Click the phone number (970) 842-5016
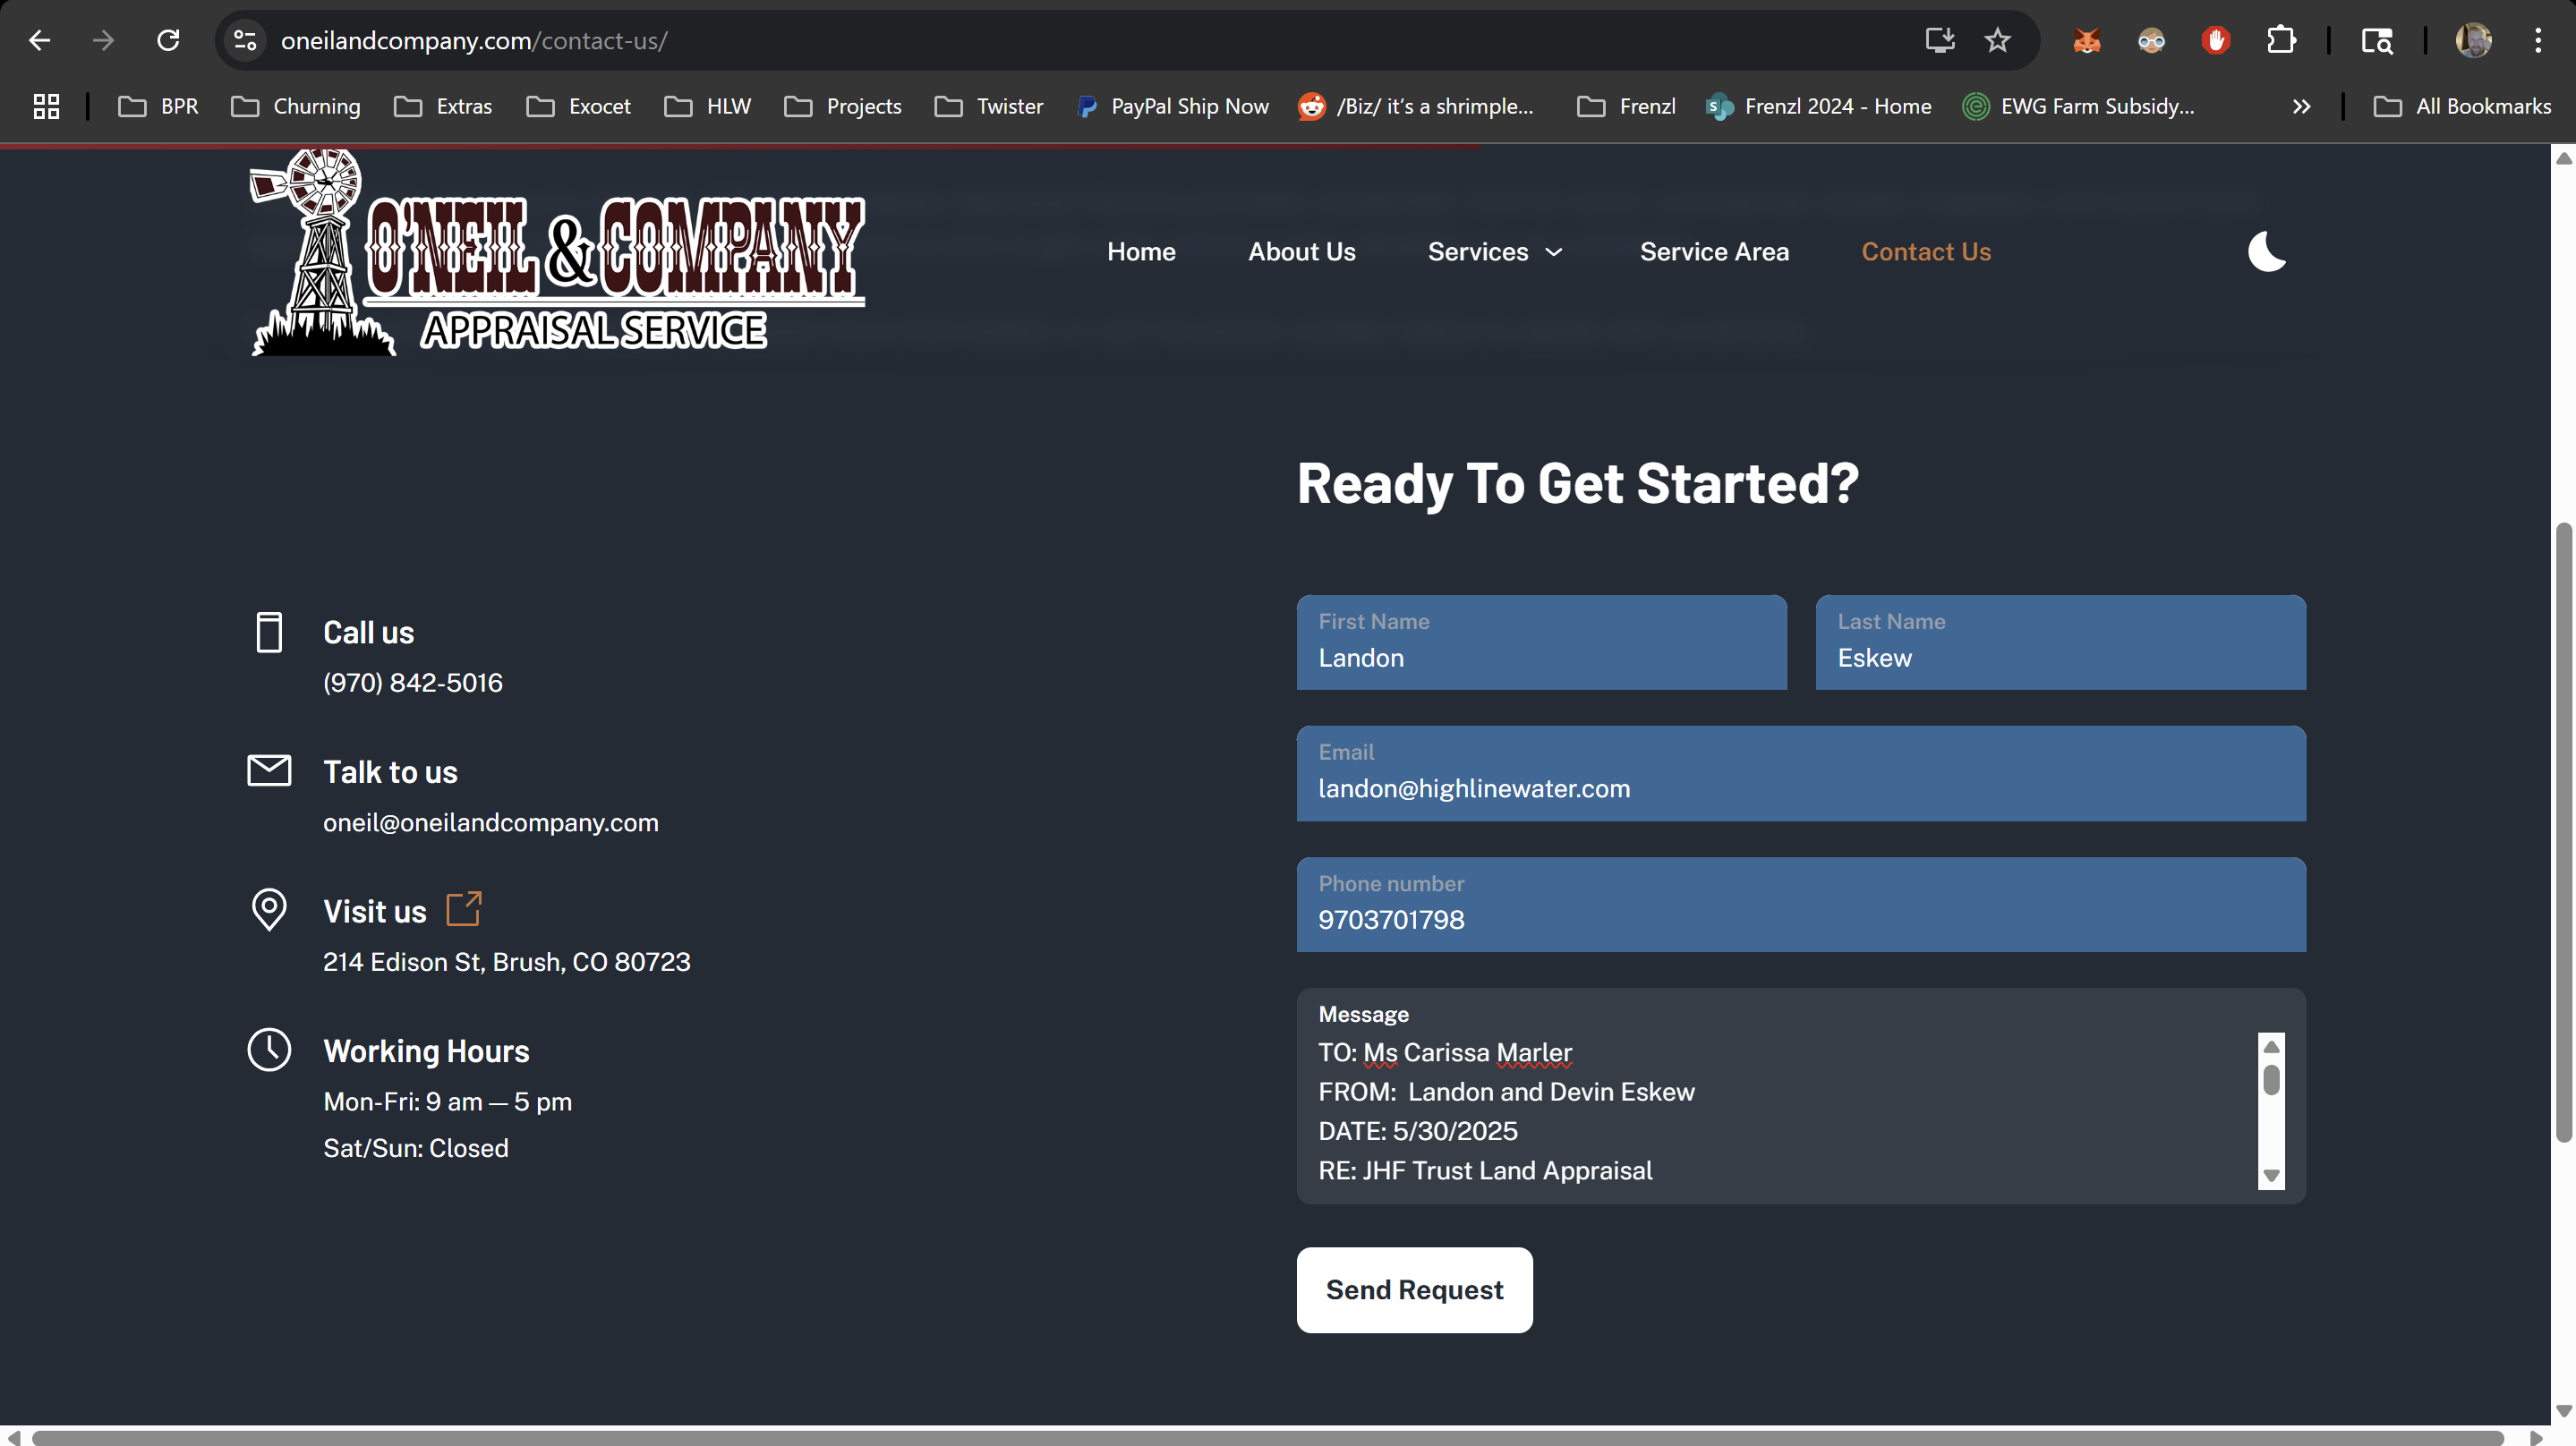The height and width of the screenshot is (1446, 2576). [x=413, y=682]
